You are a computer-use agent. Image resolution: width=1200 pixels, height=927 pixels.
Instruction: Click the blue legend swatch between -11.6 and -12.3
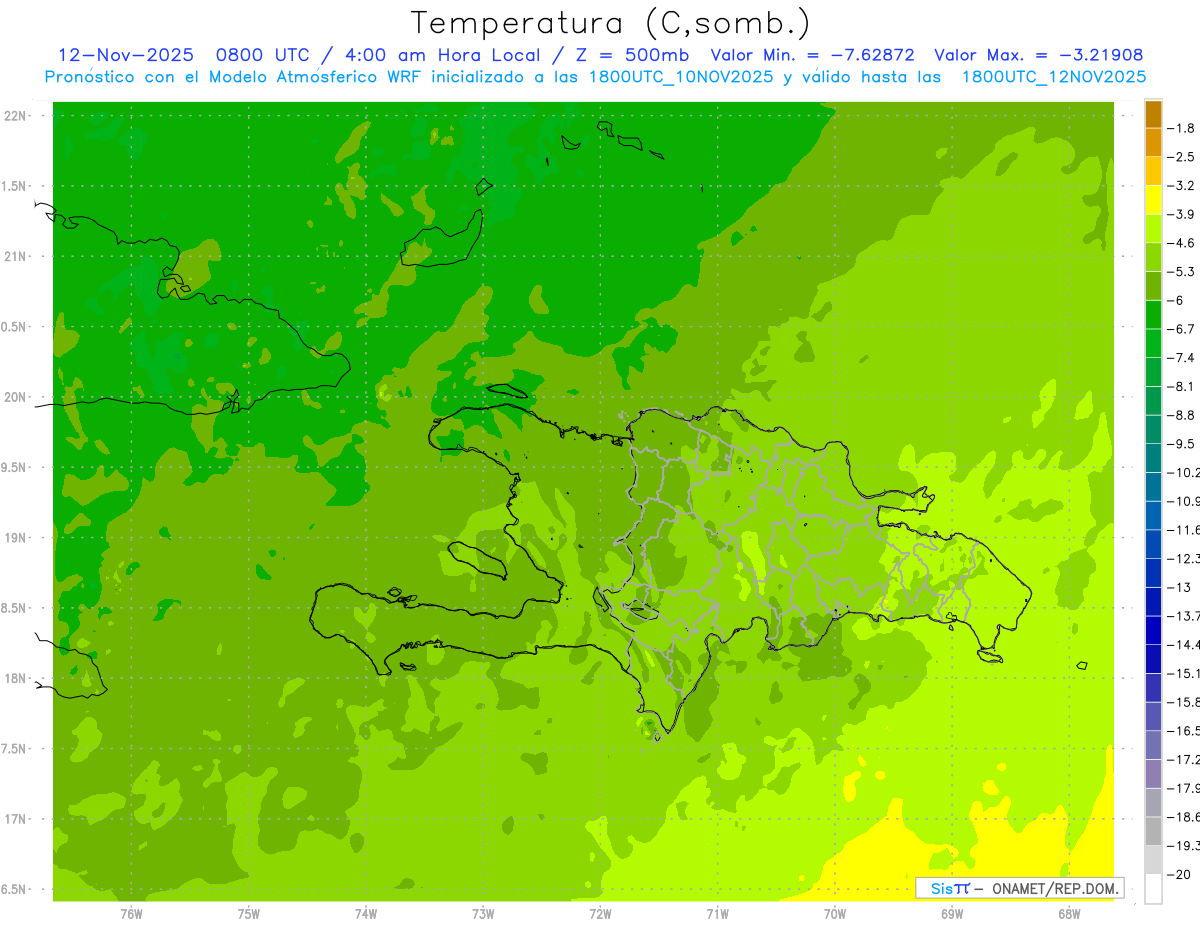click(1153, 543)
